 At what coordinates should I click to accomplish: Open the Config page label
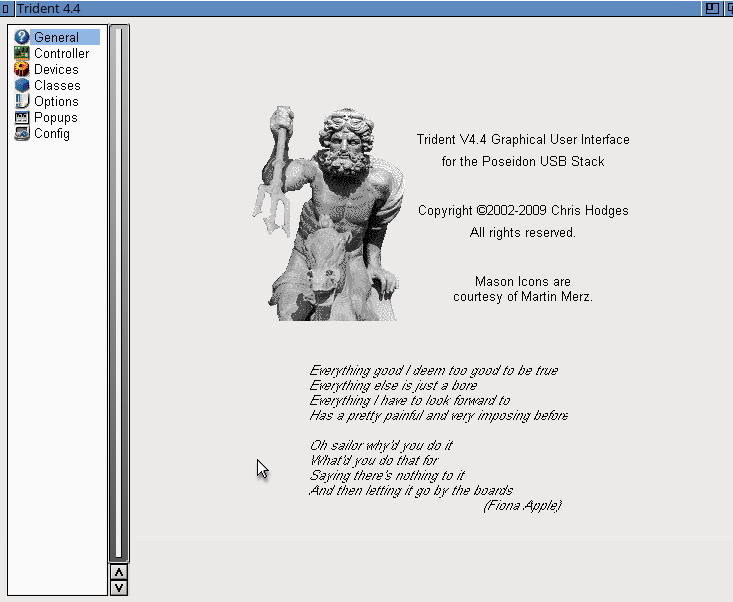coord(52,134)
